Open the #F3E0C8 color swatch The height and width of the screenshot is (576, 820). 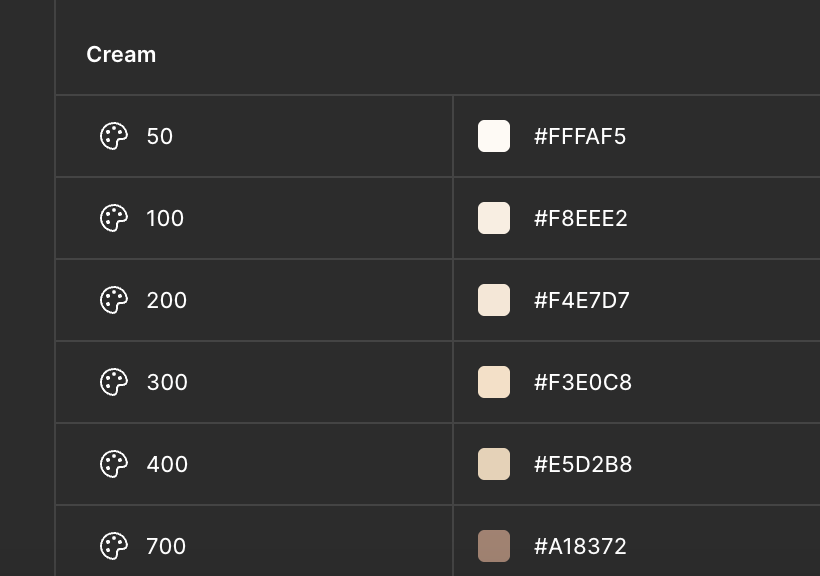click(494, 382)
